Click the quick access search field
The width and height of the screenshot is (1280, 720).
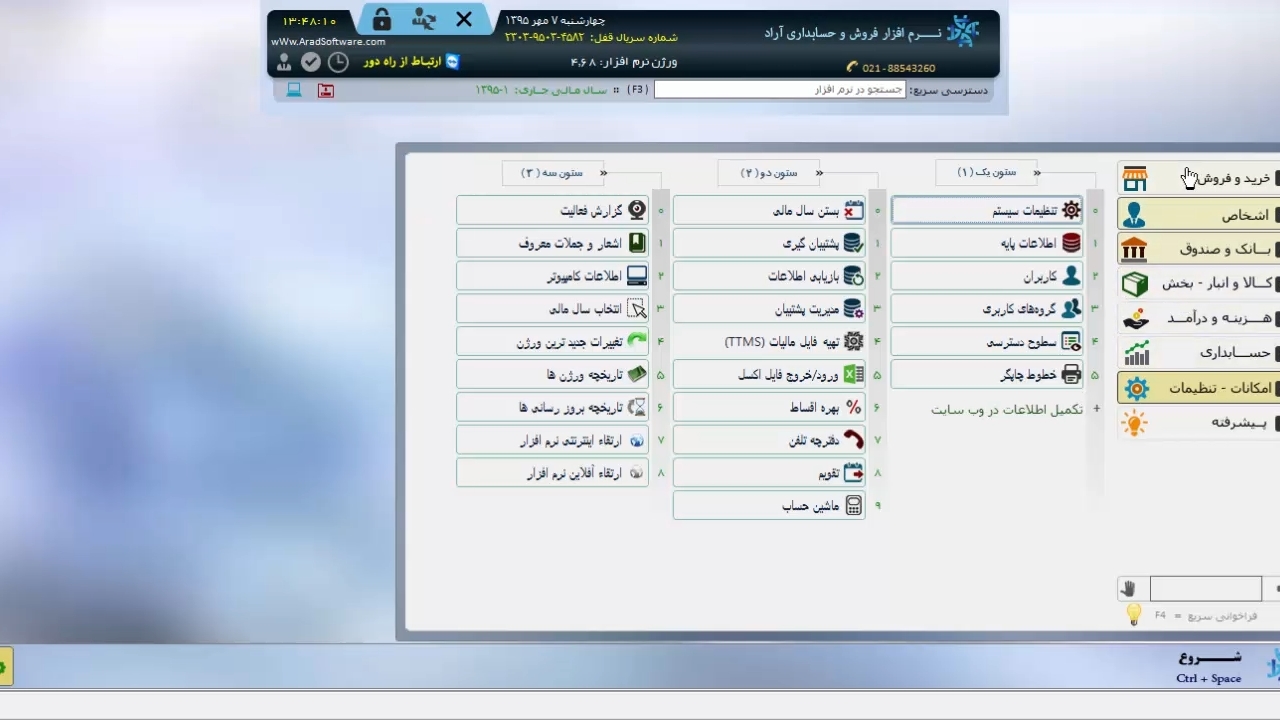click(779, 90)
